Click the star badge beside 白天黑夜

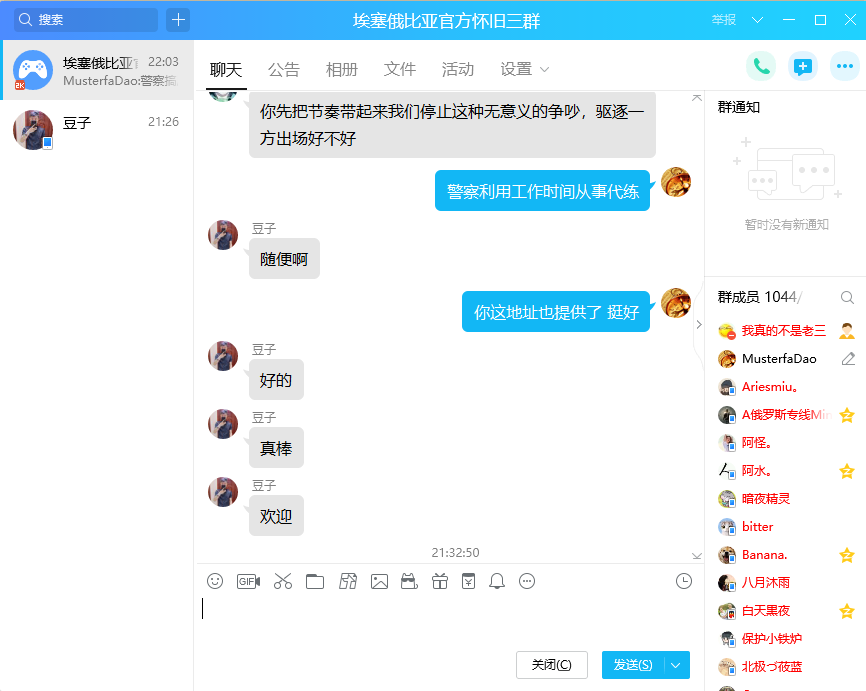click(x=847, y=611)
